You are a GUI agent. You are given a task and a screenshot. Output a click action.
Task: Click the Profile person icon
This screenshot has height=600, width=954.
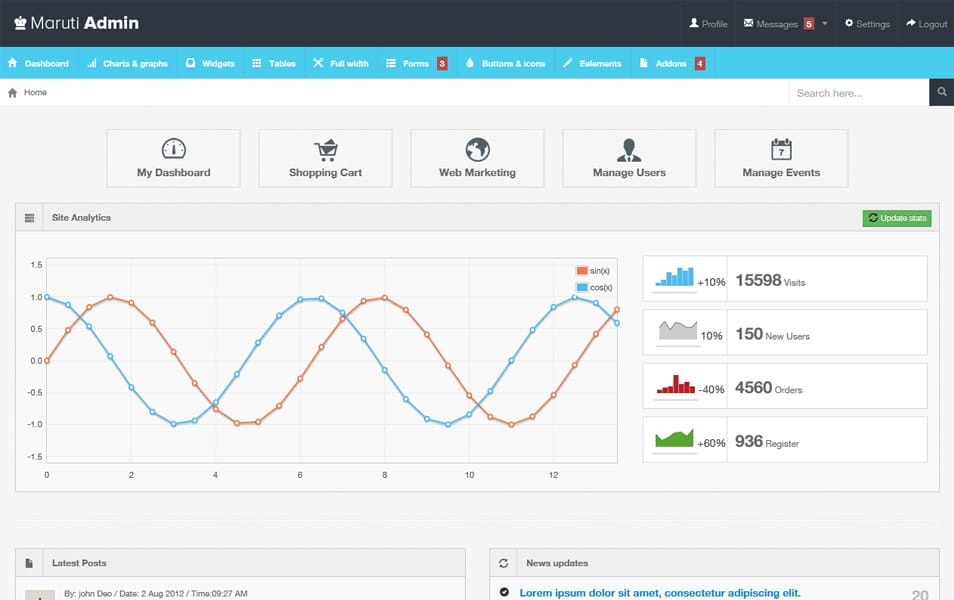pyautogui.click(x=694, y=23)
